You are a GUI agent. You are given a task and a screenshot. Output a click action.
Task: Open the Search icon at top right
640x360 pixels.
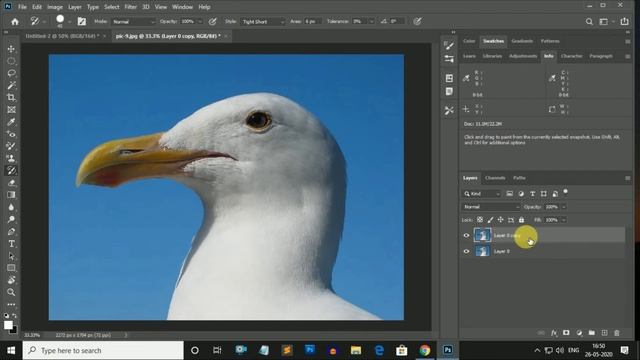pos(589,22)
